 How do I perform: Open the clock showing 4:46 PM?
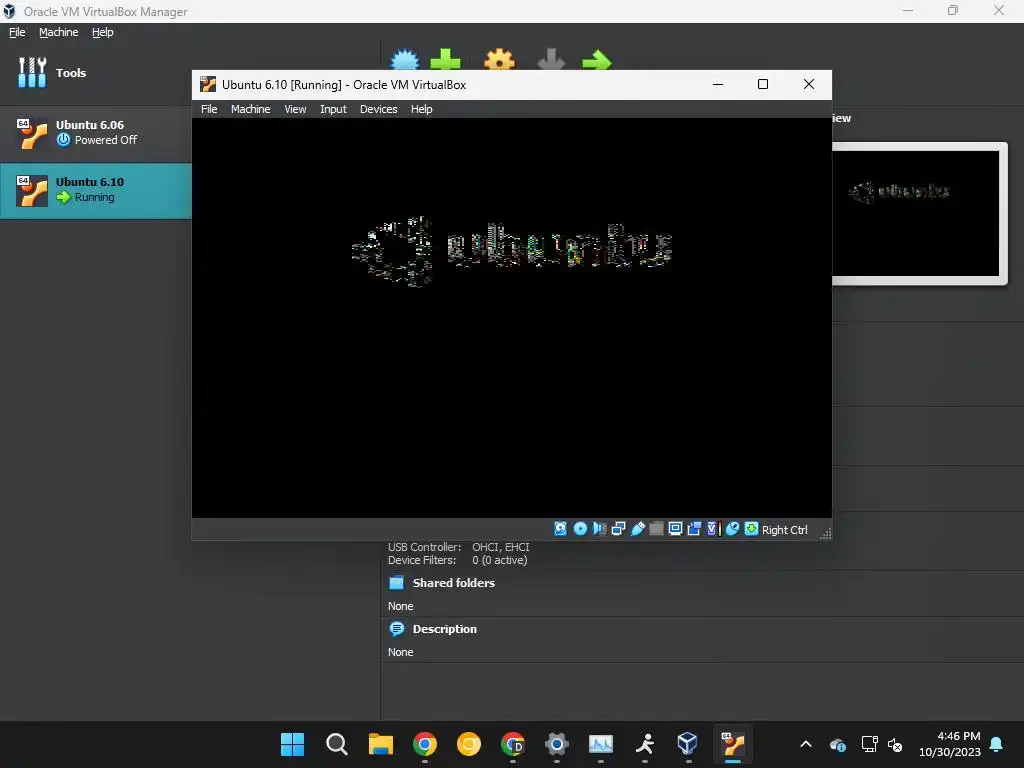950,744
